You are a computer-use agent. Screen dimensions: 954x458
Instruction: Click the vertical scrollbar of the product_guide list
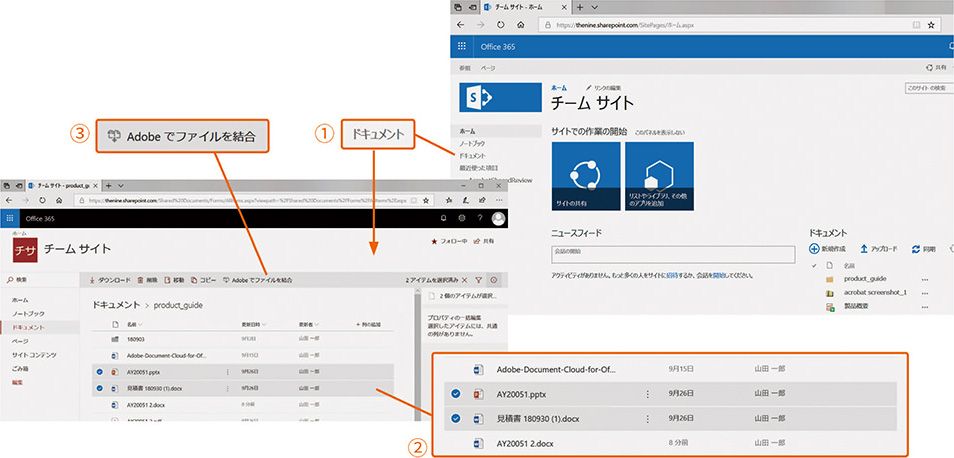point(417,356)
